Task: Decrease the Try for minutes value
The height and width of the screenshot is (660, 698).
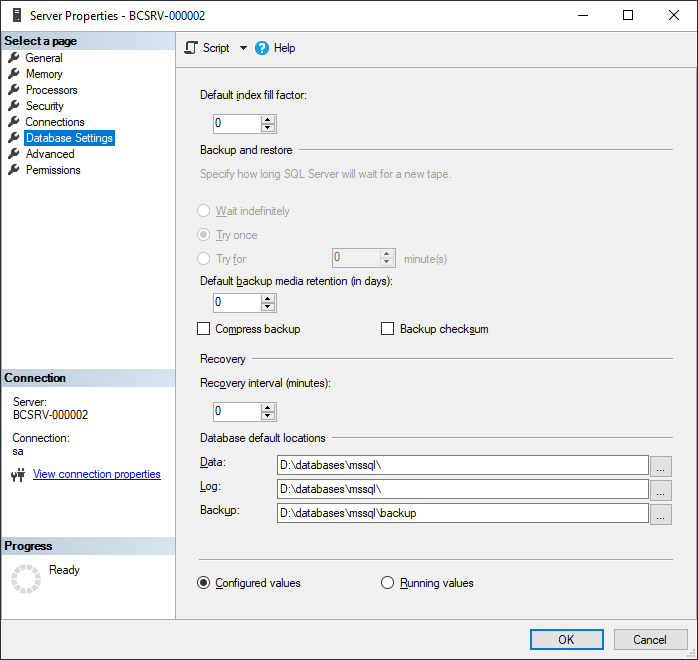Action: tap(387, 262)
